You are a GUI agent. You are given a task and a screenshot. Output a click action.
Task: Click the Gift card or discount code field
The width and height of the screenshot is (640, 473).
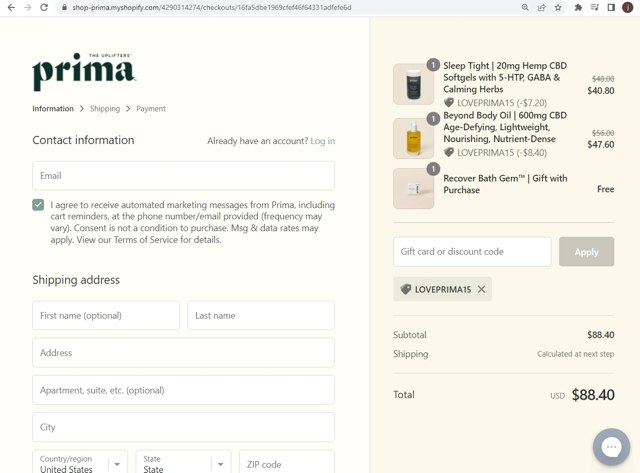tap(472, 252)
